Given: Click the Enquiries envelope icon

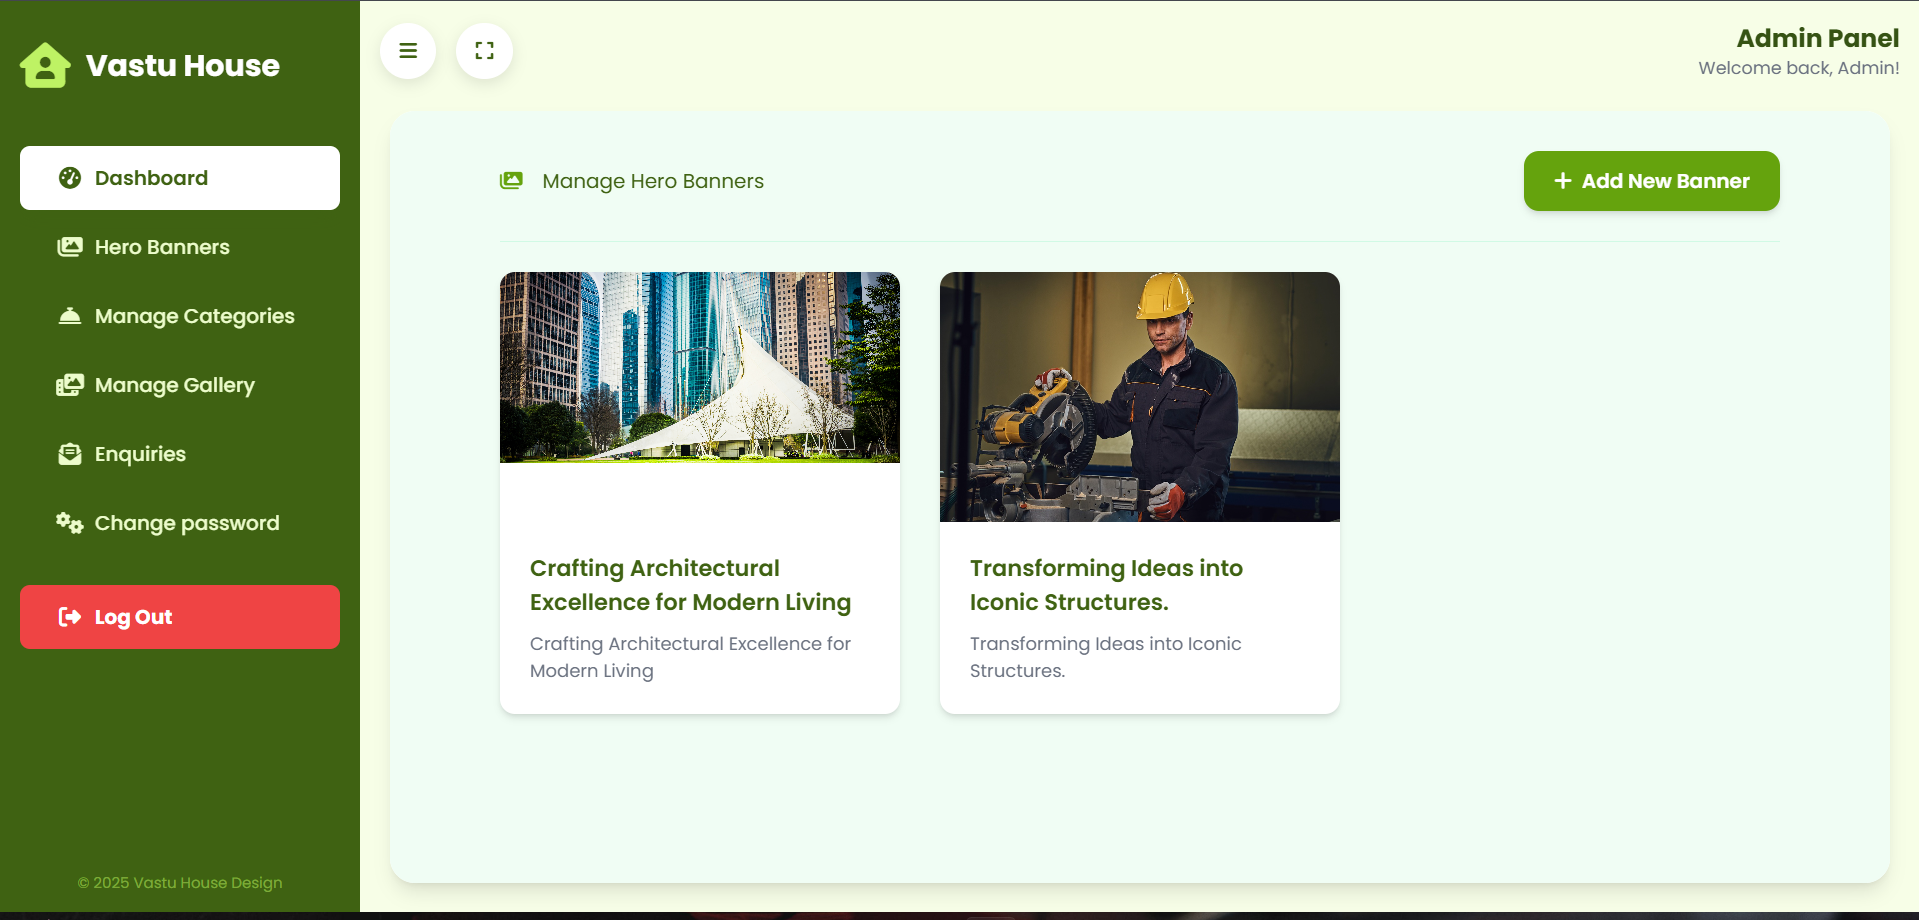Looking at the screenshot, I should (x=70, y=454).
